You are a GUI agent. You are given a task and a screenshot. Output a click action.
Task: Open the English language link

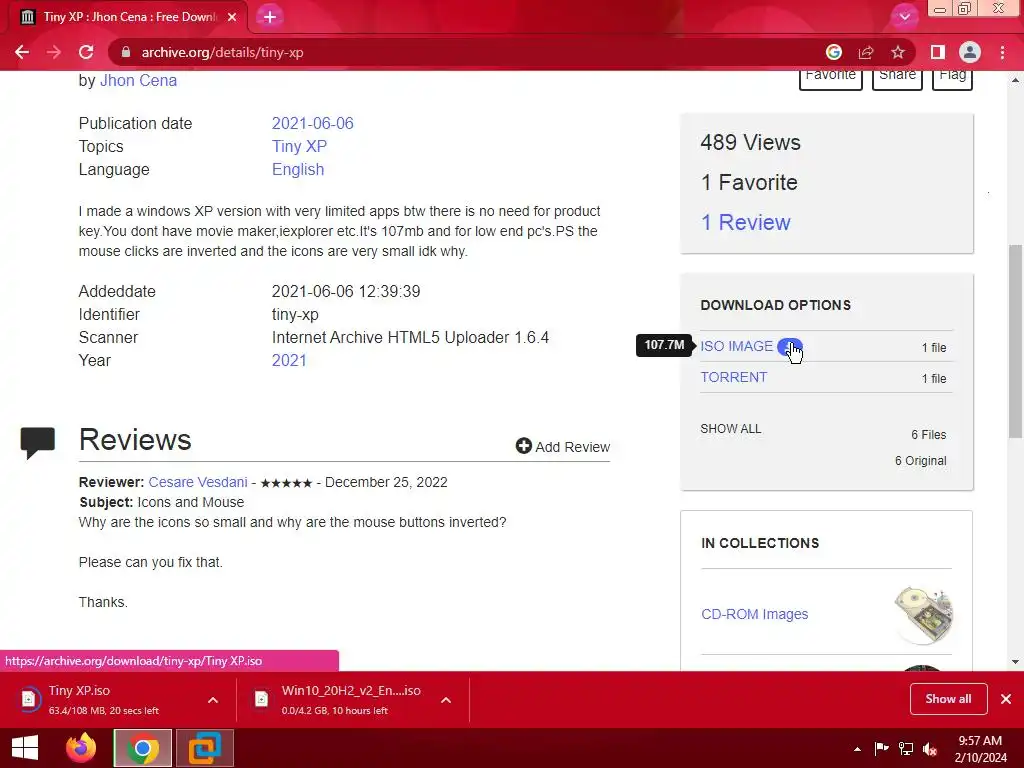[298, 169]
